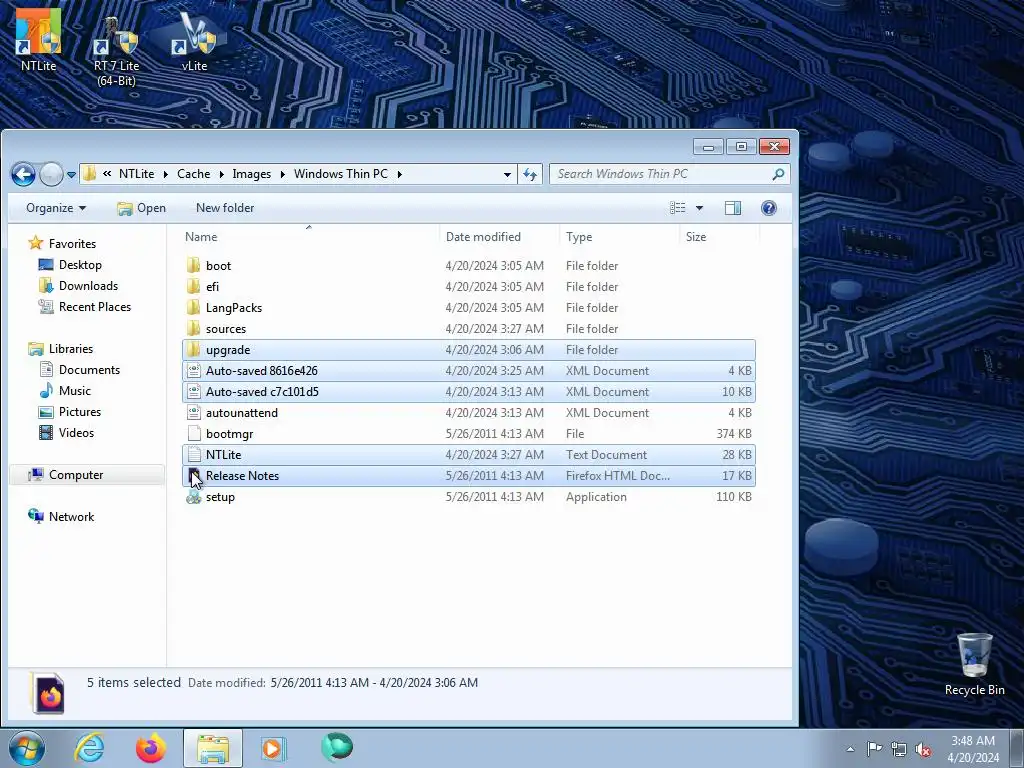Open Windows Media Player from the taskbar
Image resolution: width=1024 pixels, height=768 pixels.
(273, 748)
